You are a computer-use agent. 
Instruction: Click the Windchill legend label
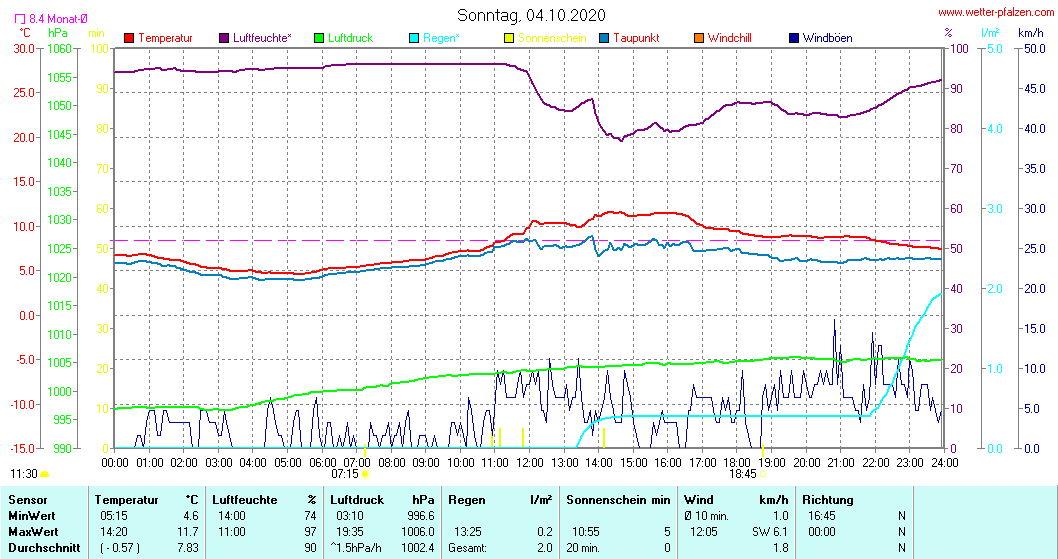pyautogui.click(x=729, y=38)
